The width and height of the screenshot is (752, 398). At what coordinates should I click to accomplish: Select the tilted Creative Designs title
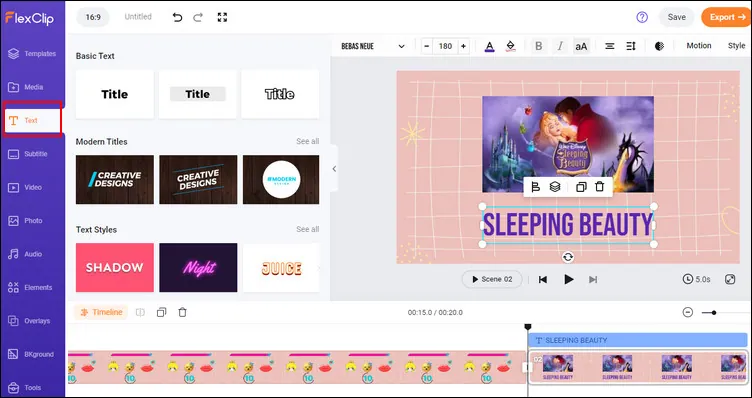(x=198, y=179)
